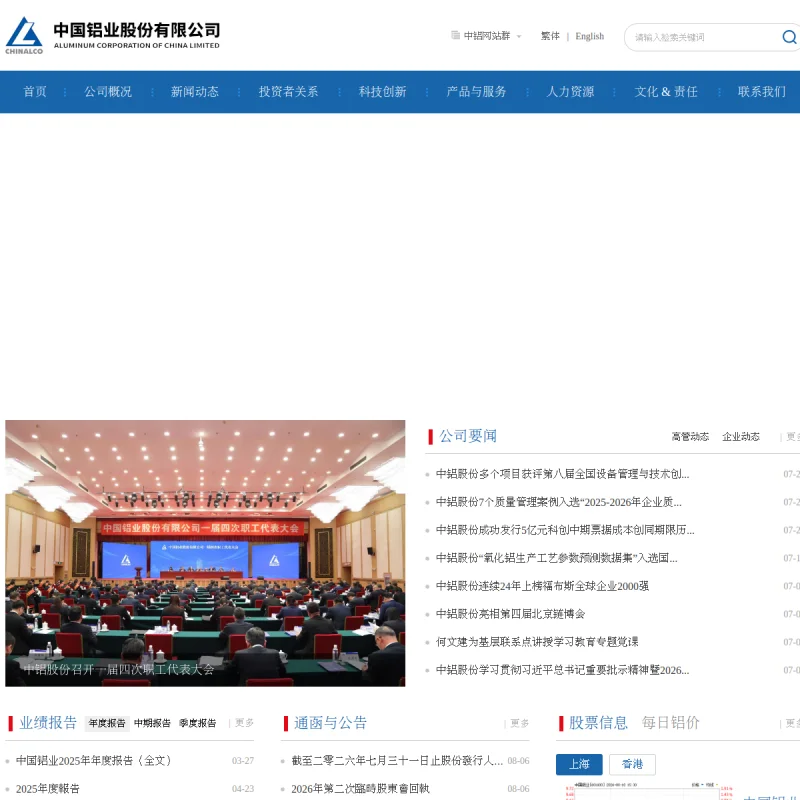Select 股票信息 tab
Screen dimensions: 800x800
(x=598, y=723)
